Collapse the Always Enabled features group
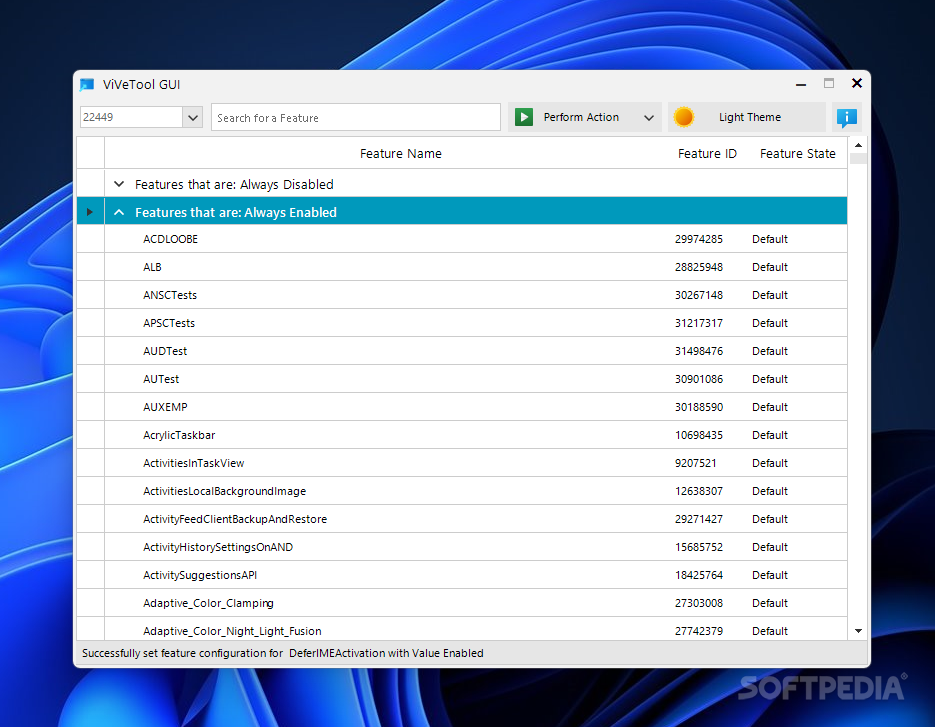Viewport: 935px width, 727px height. (x=119, y=212)
